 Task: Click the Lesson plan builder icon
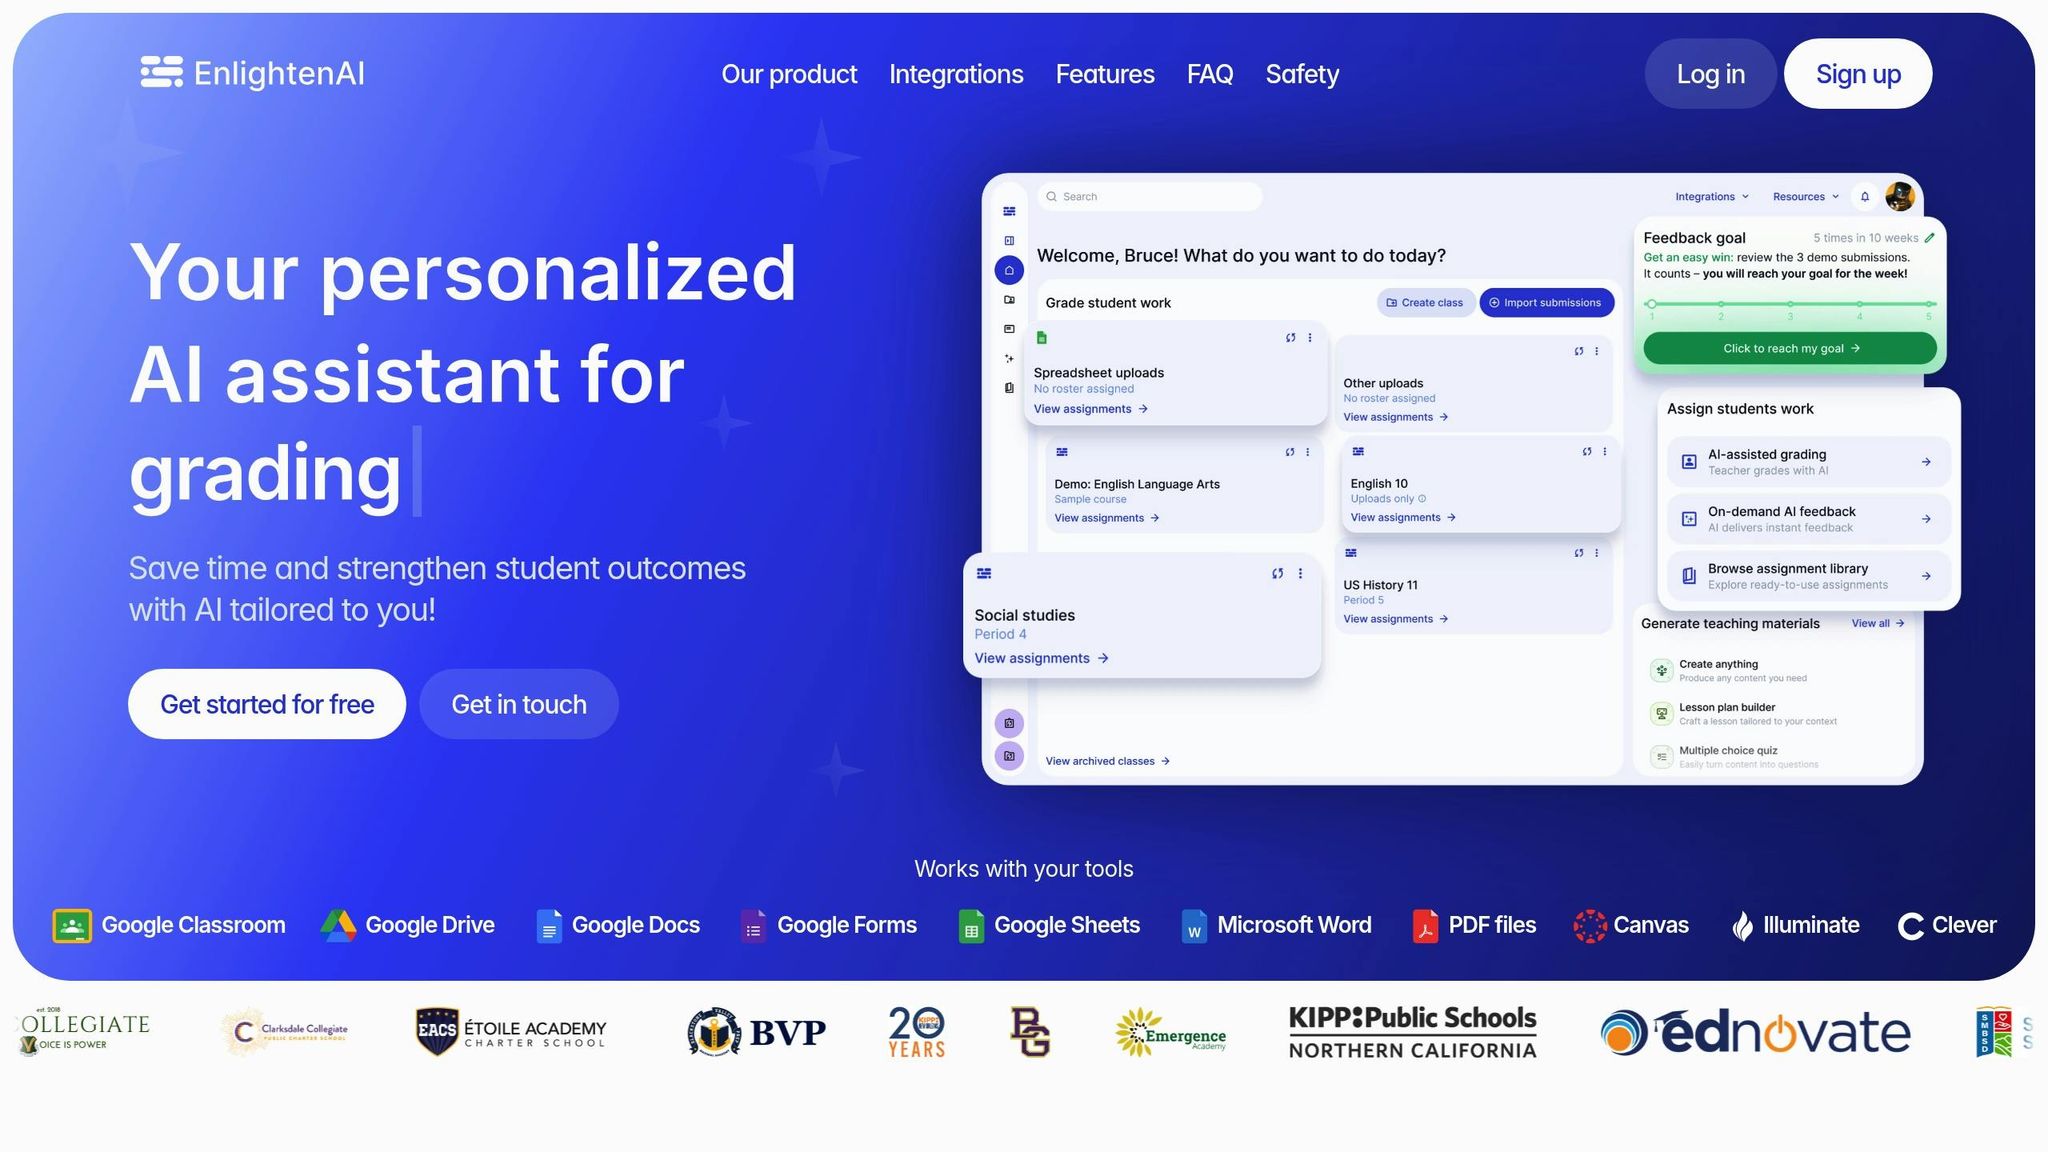pyautogui.click(x=1661, y=714)
